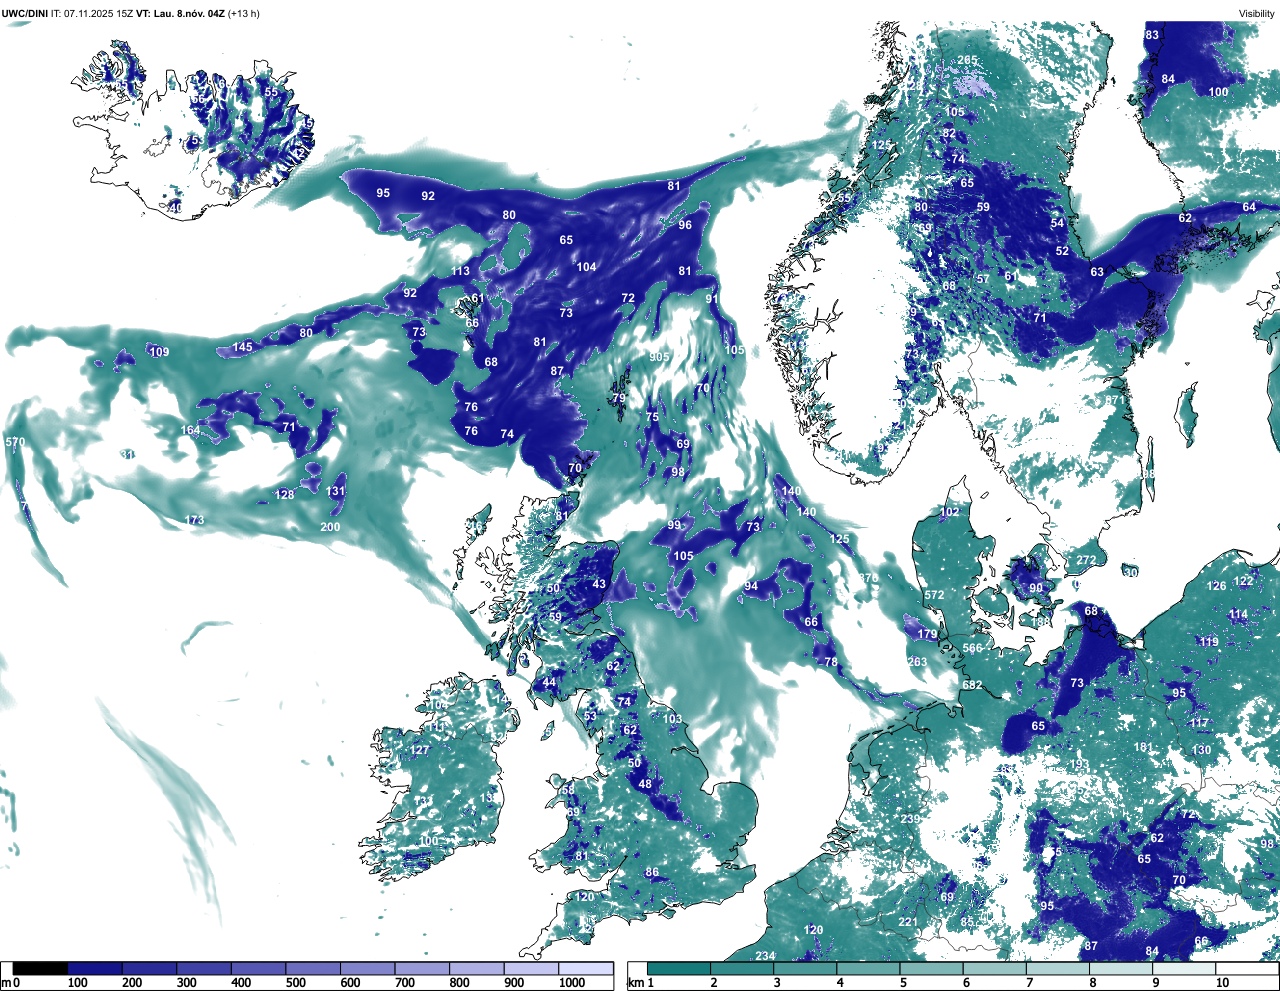Click the '43' value over Scotland
1280x991 pixels.
click(599, 584)
